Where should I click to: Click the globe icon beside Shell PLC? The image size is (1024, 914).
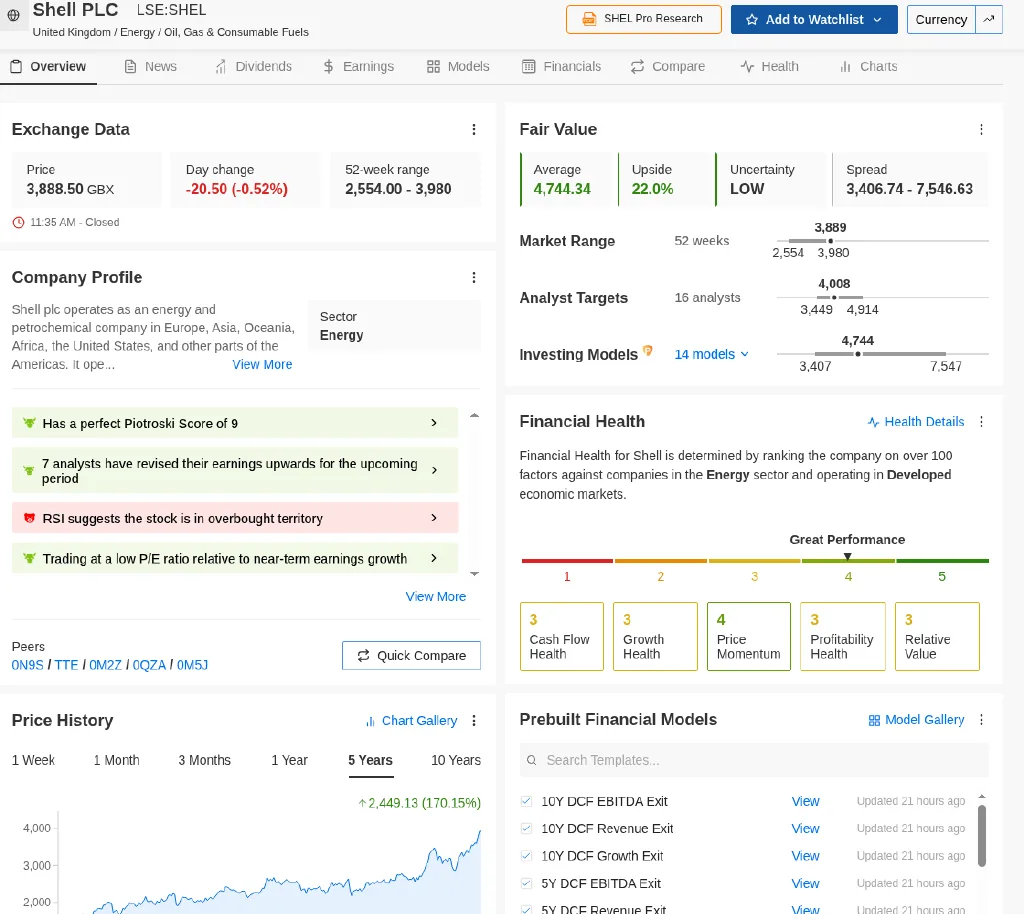point(13,15)
